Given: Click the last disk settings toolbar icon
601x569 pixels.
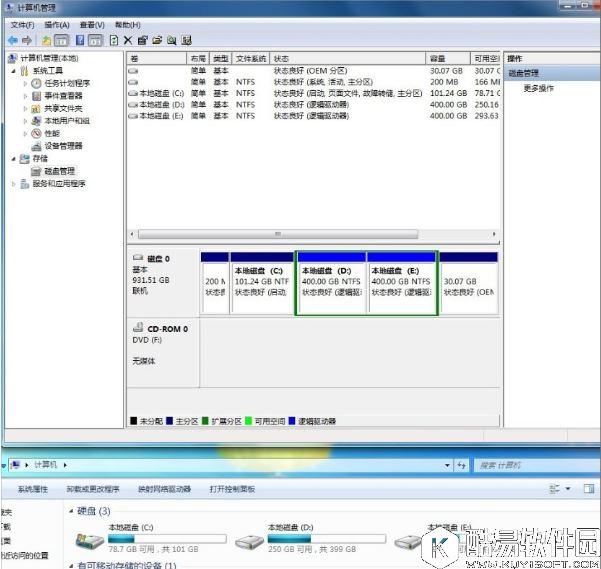Looking at the screenshot, I should coord(186,40).
